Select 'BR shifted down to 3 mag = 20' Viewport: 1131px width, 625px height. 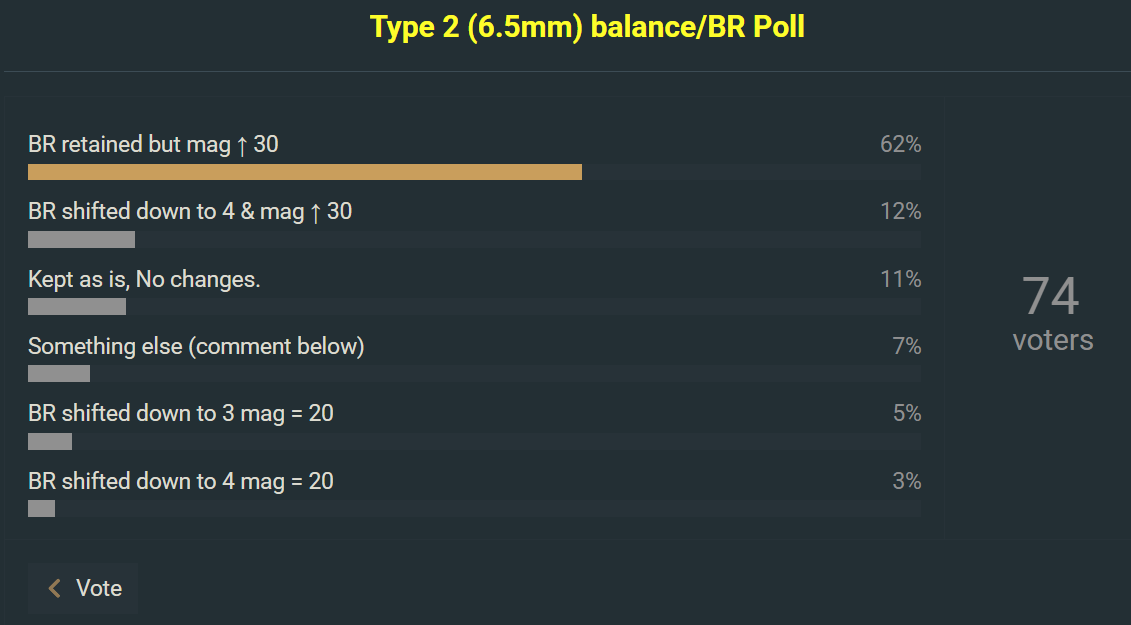pyautogui.click(x=181, y=413)
